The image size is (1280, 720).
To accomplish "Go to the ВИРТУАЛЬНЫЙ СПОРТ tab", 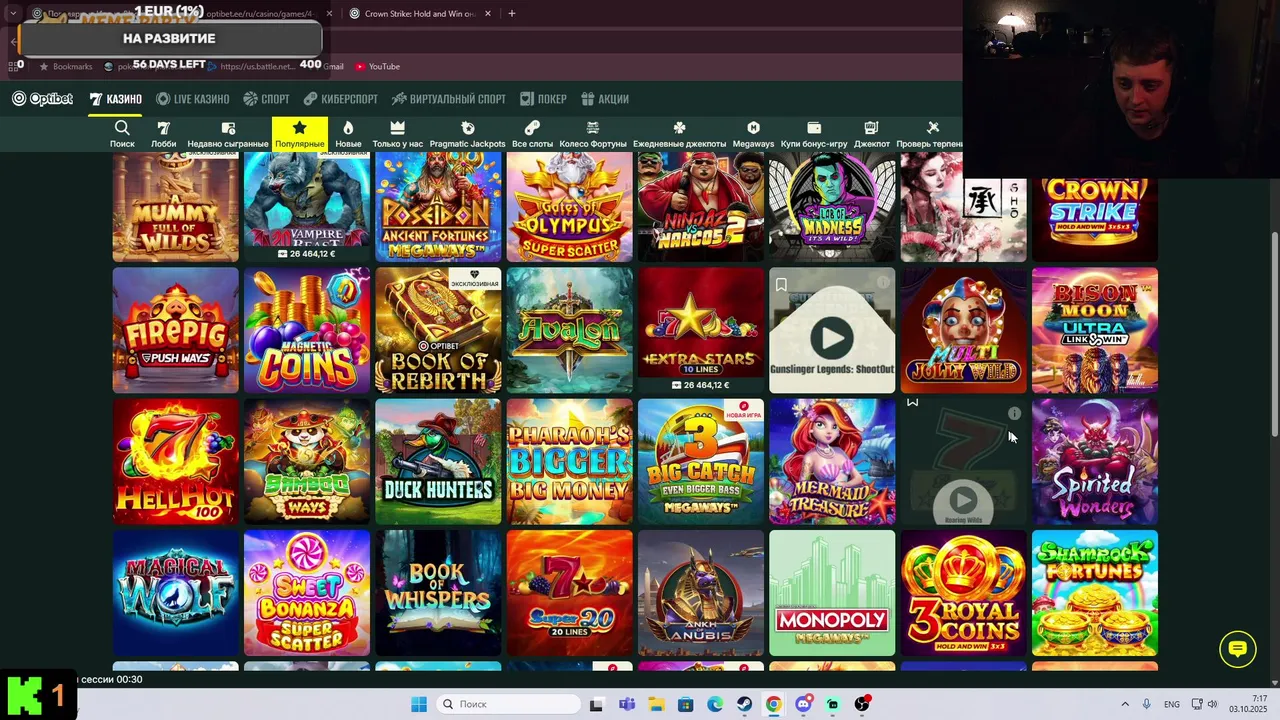I will (x=449, y=99).
